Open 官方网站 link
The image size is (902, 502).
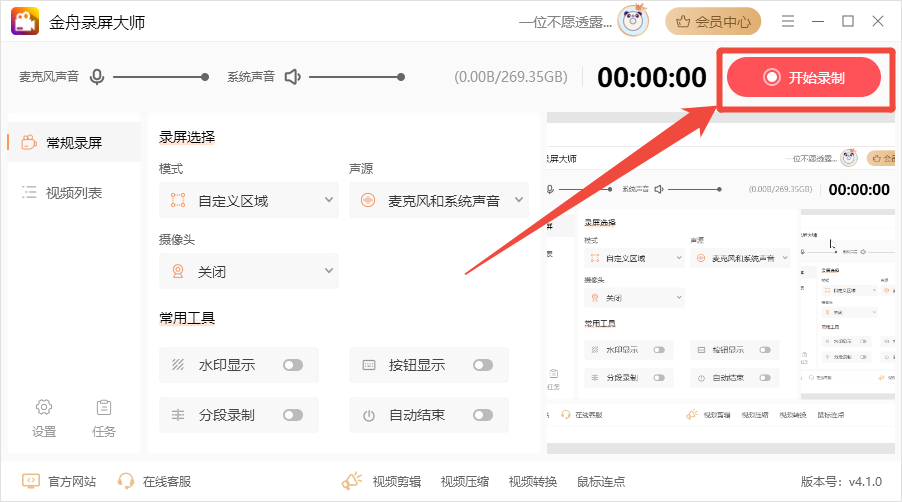[x=72, y=481]
